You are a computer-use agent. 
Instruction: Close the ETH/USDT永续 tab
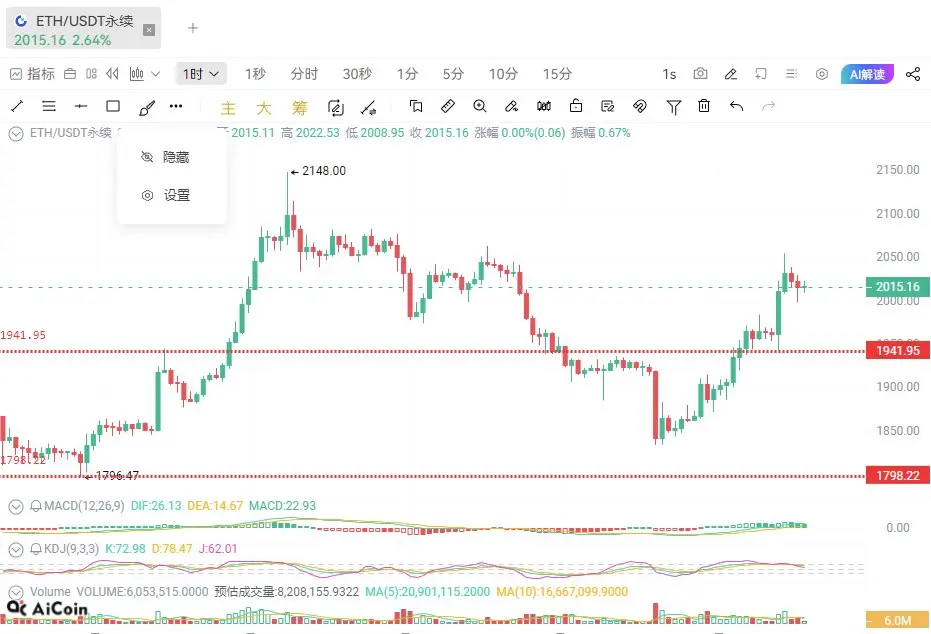(149, 30)
